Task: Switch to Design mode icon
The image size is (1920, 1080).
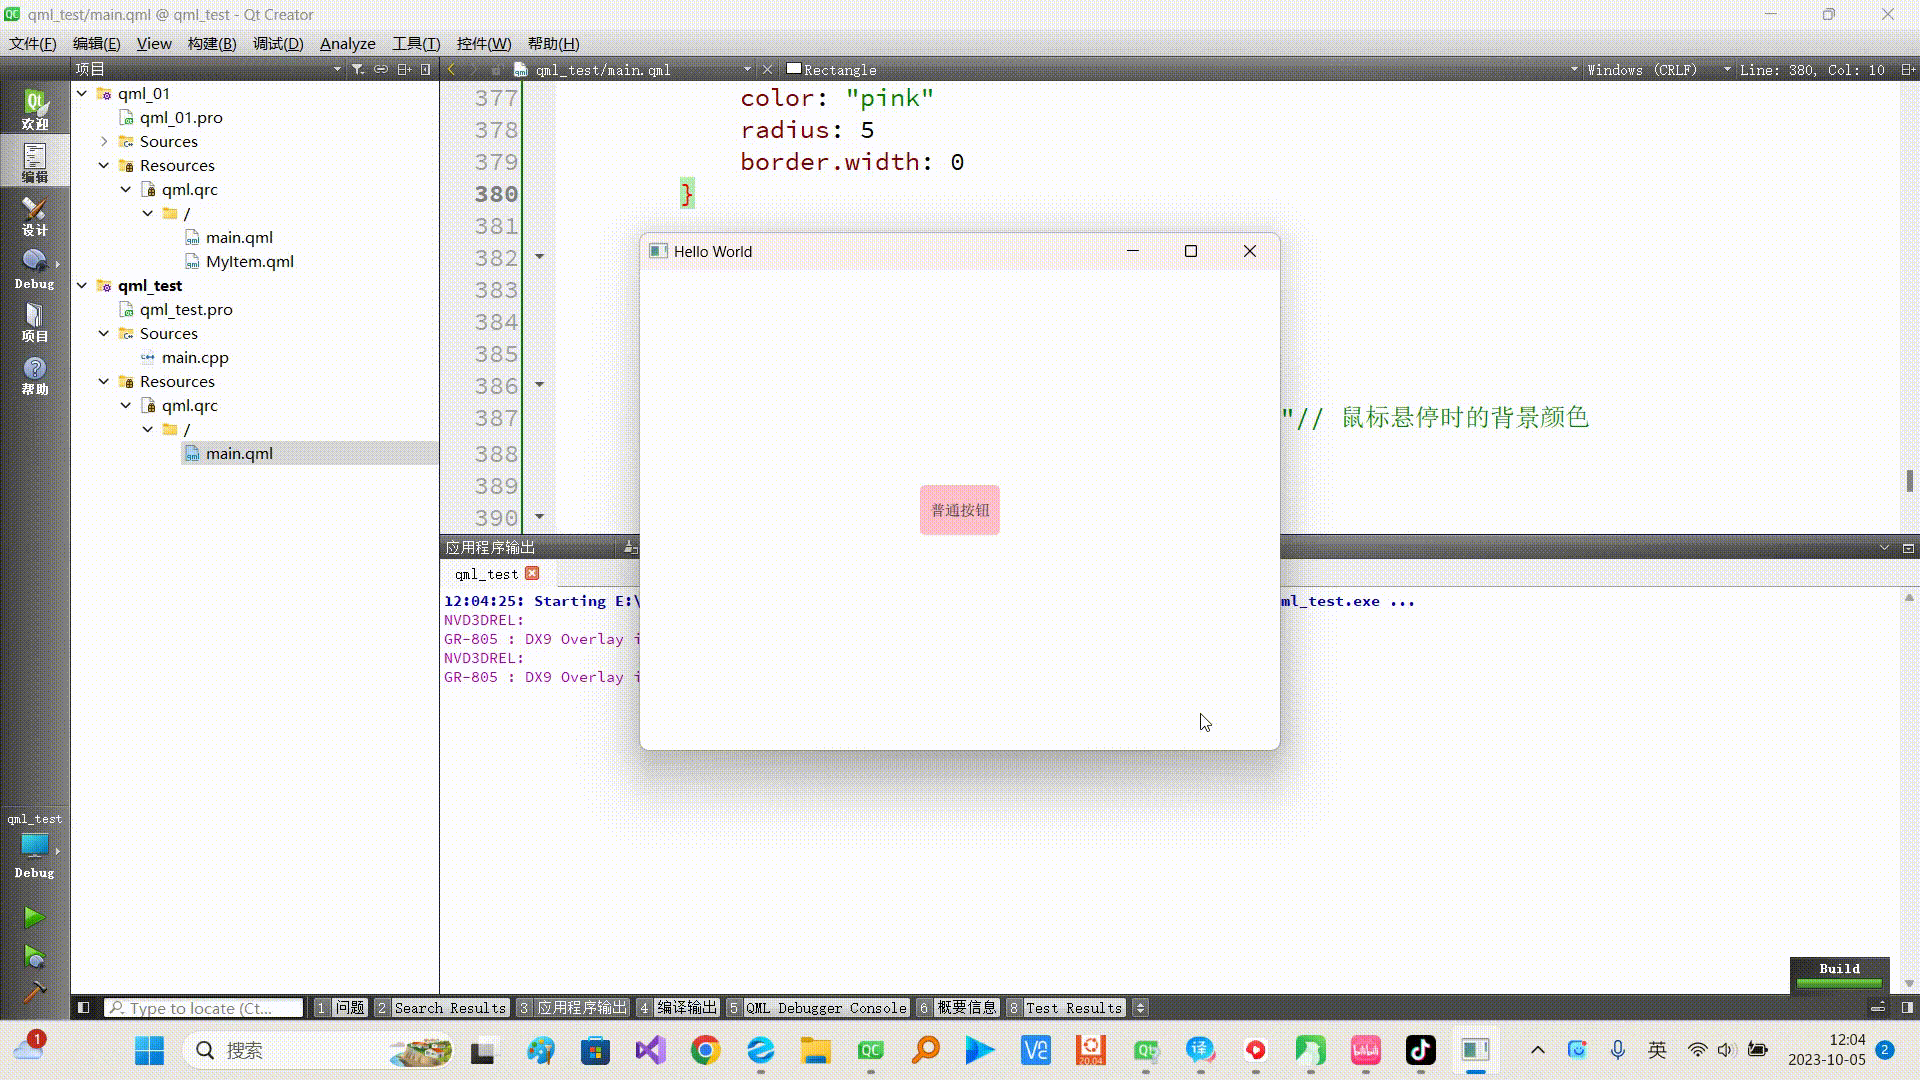Action: (x=34, y=215)
